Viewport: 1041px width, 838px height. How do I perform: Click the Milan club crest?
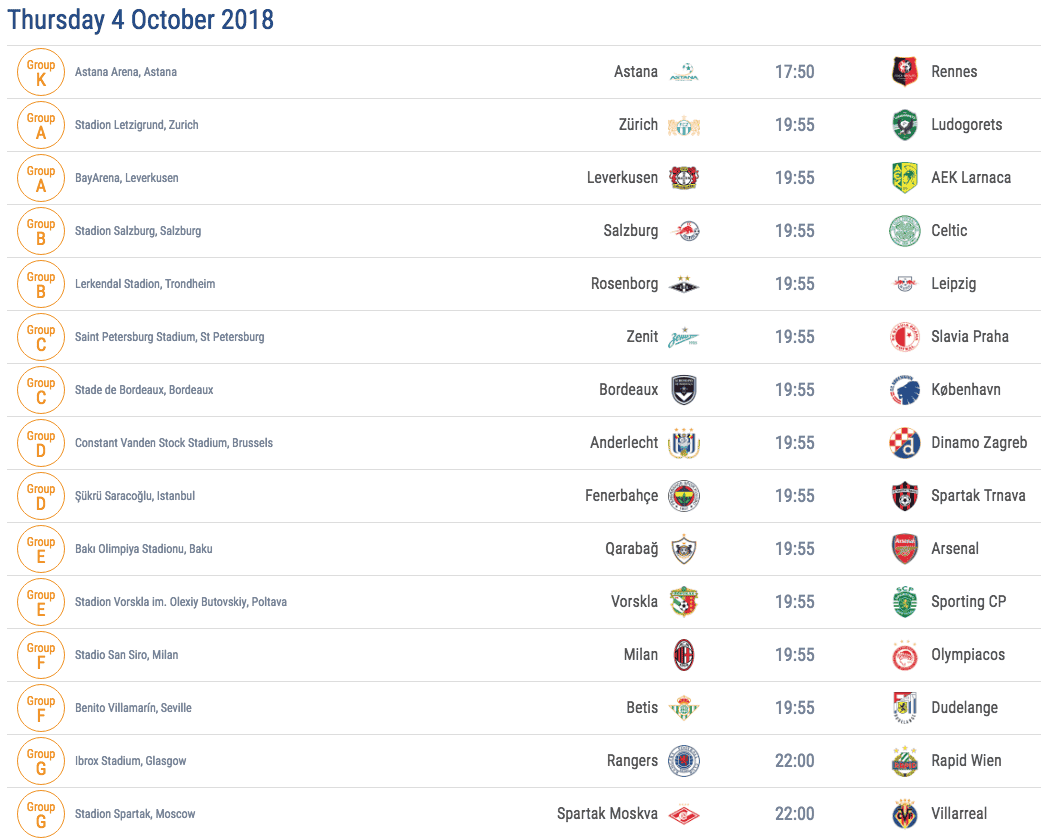pyautogui.click(x=684, y=655)
